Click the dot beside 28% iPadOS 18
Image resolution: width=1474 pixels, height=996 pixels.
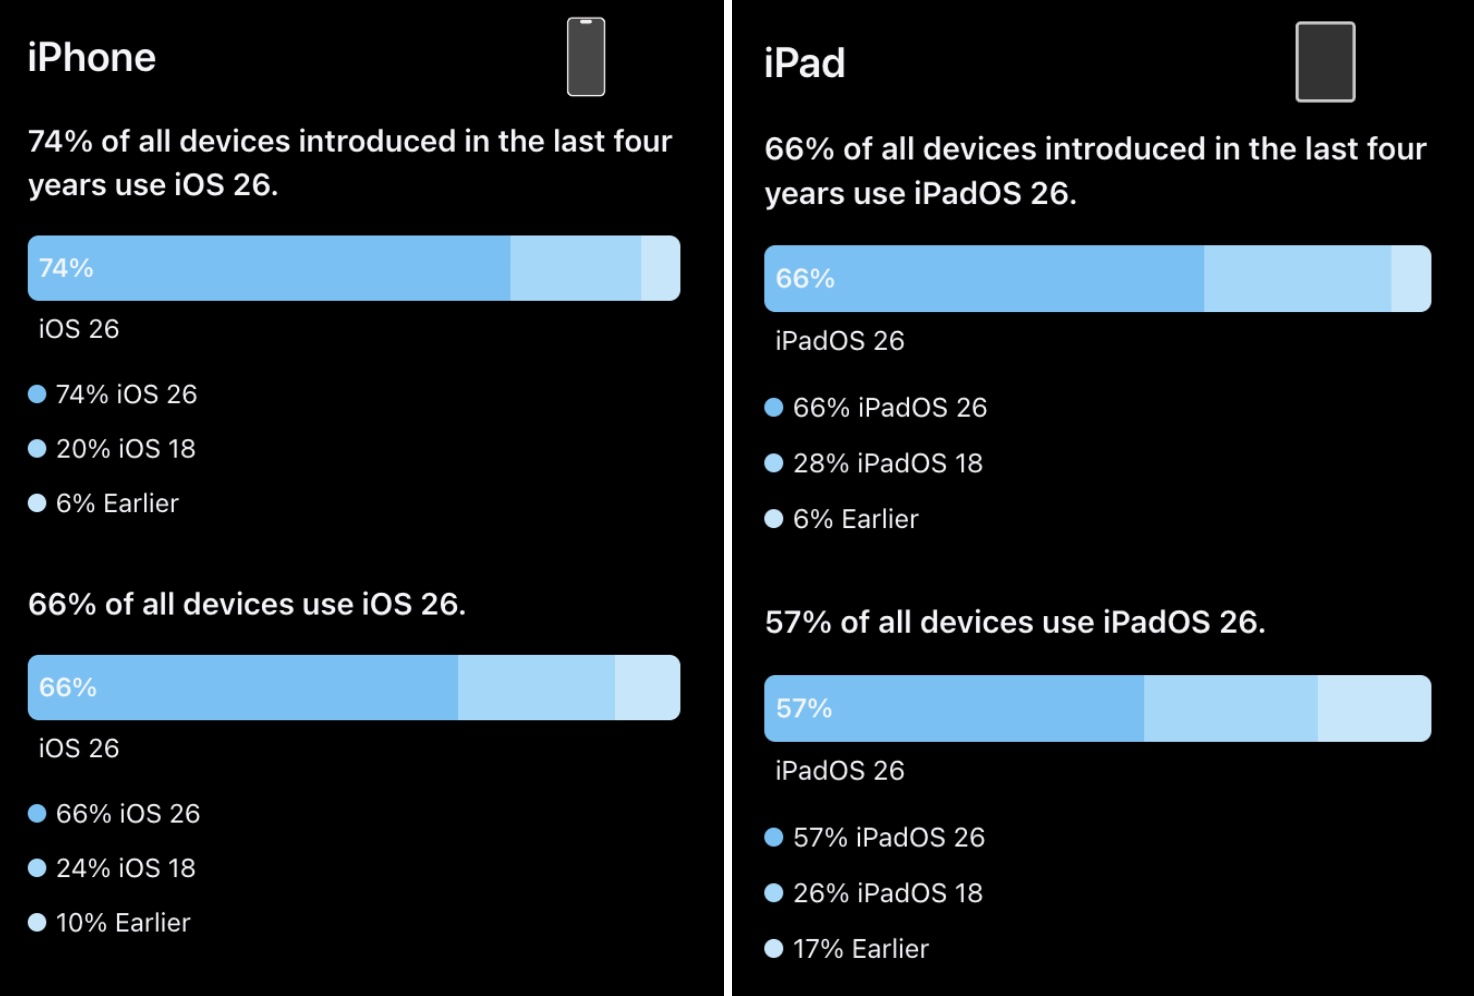773,463
